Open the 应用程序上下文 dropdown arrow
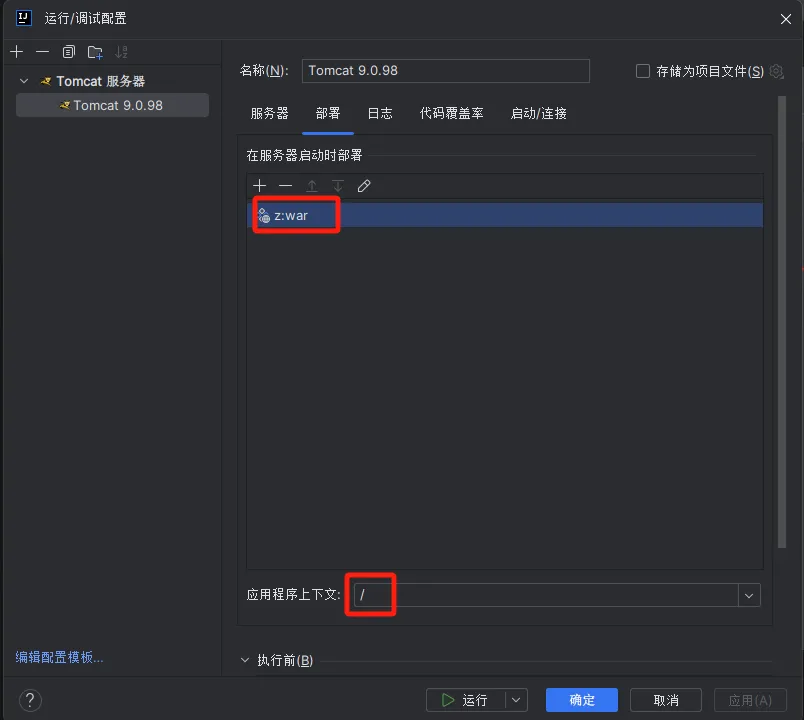804x720 pixels. pos(749,595)
